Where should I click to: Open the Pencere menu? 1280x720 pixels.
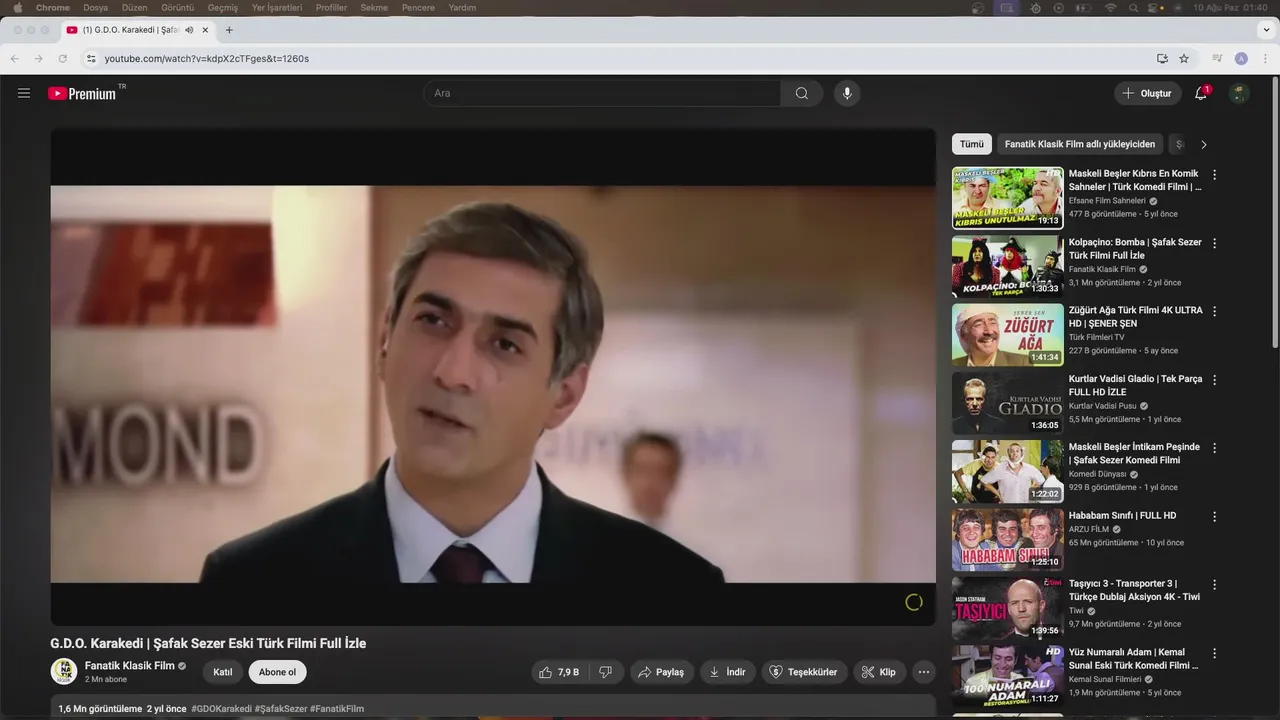[x=418, y=7]
